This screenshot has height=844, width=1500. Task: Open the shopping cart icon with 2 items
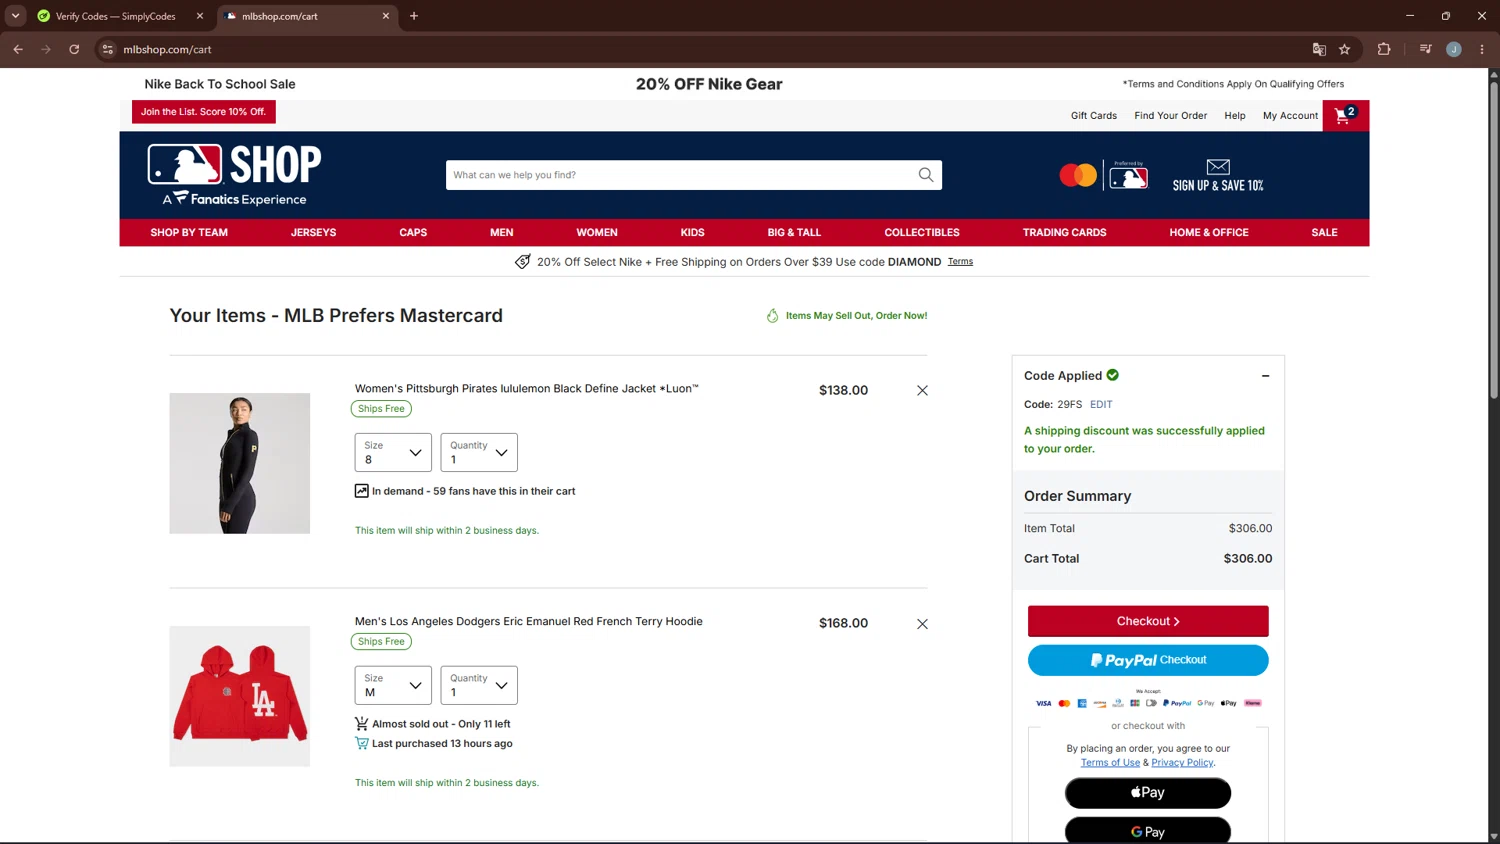click(1345, 116)
